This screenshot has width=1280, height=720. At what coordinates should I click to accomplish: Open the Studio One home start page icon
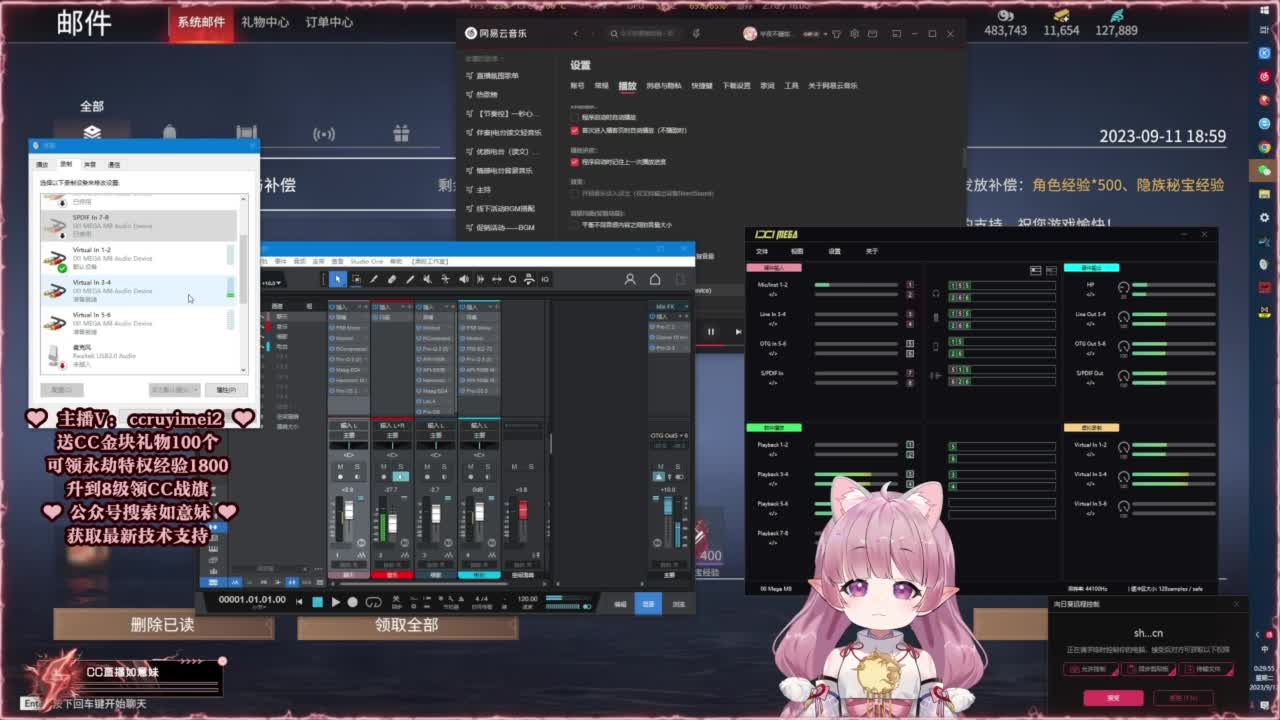655,279
